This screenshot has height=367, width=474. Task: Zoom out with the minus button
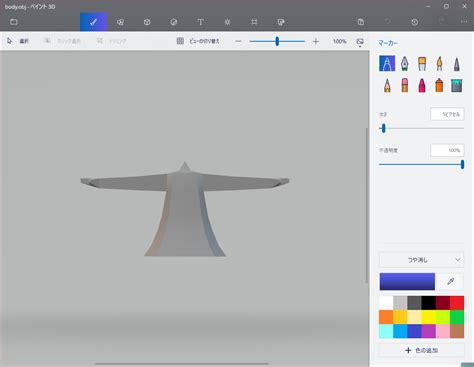point(238,41)
